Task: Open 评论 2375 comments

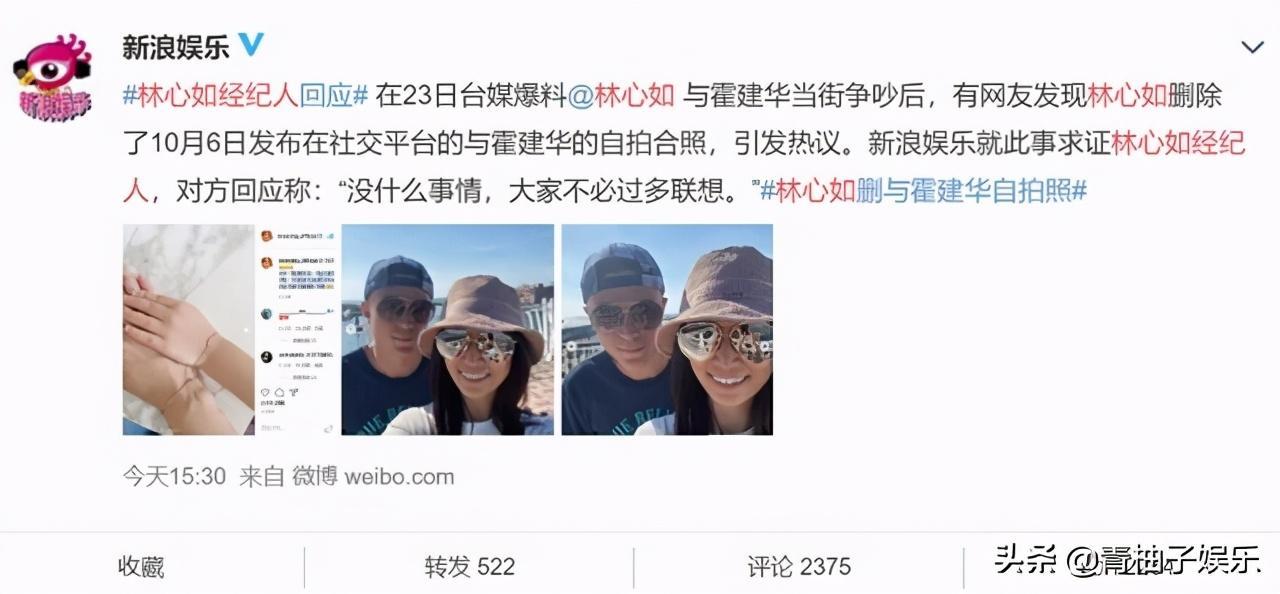Action: click(799, 567)
